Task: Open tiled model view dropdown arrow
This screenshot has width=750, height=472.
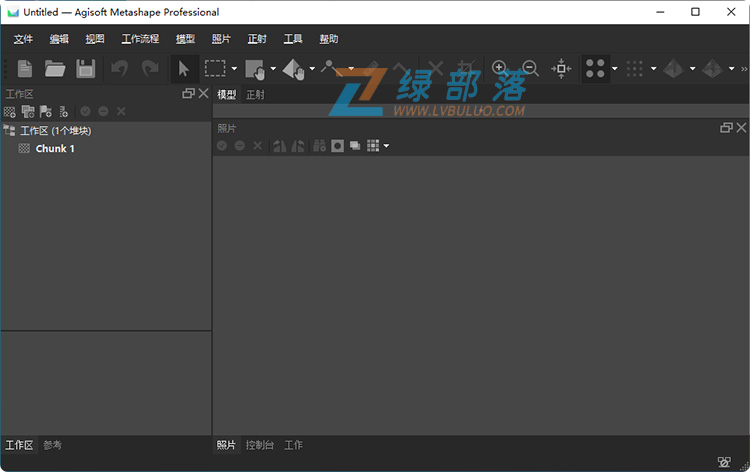Action: [731, 68]
